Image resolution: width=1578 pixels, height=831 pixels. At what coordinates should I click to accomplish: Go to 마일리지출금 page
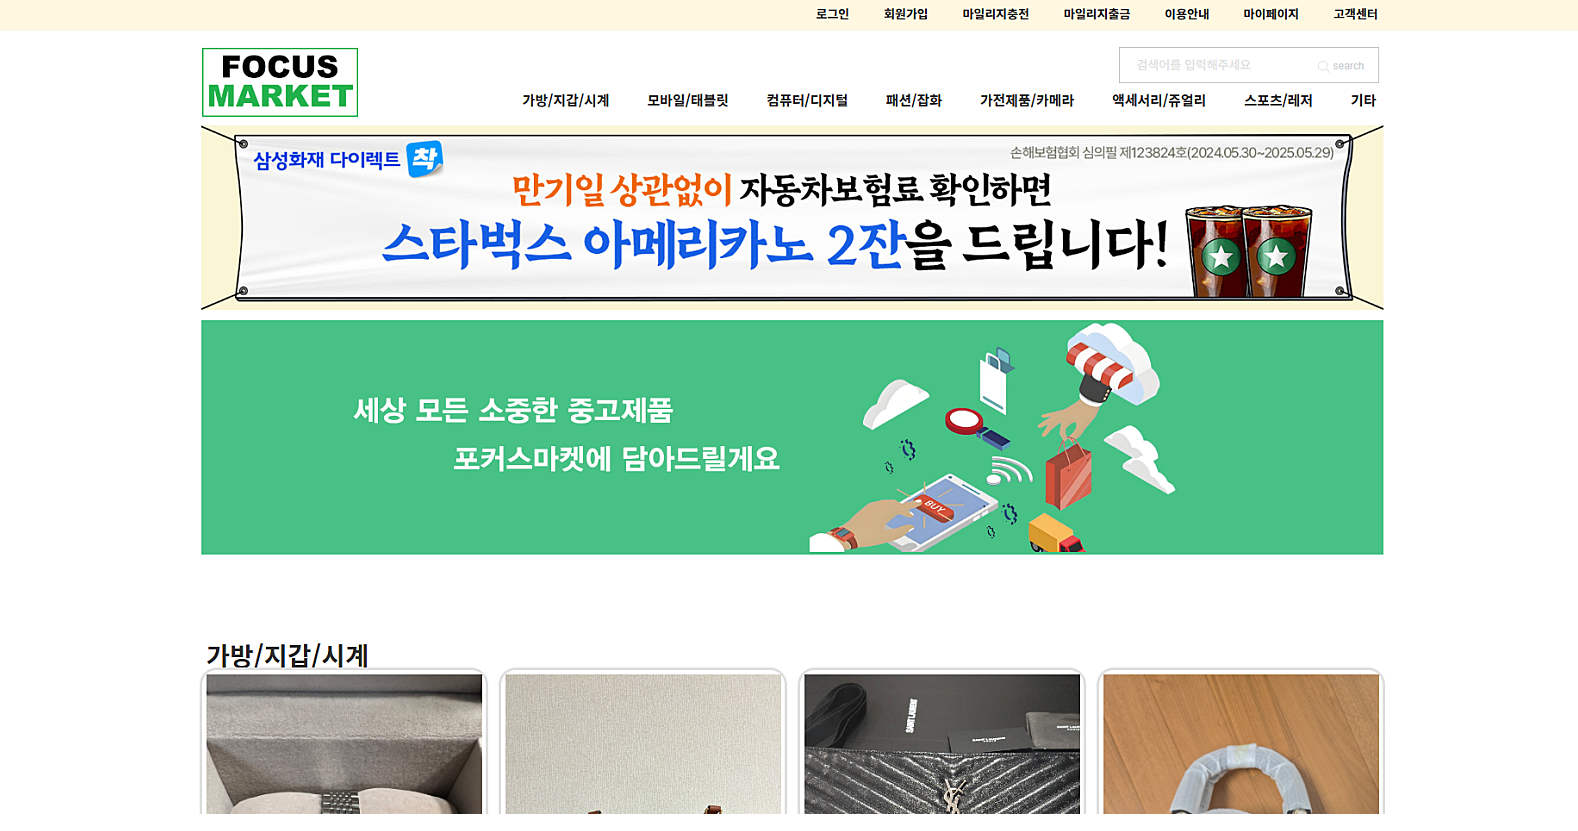click(1097, 14)
